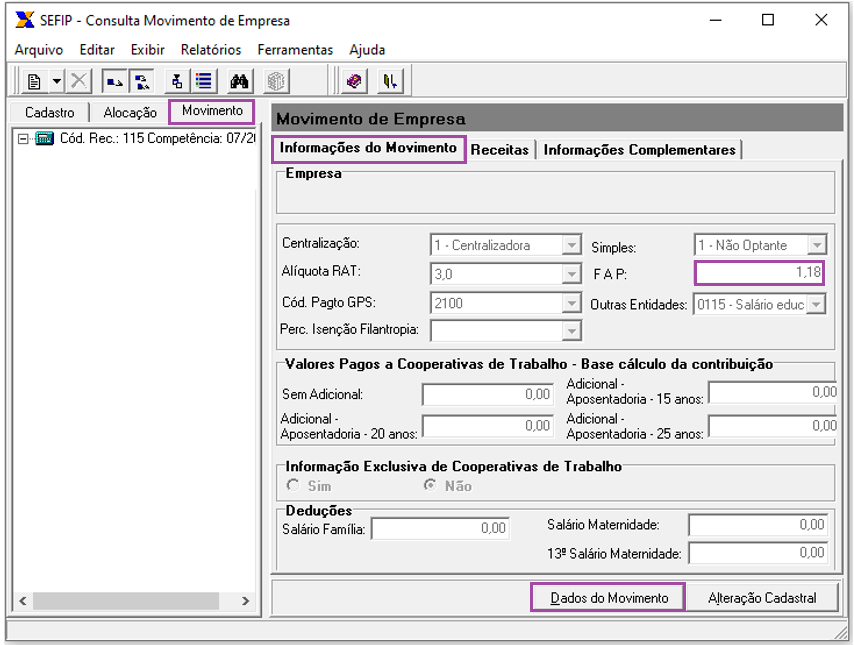Click the tree panel scrollbar left arrow
The height and width of the screenshot is (645, 854).
[23, 601]
